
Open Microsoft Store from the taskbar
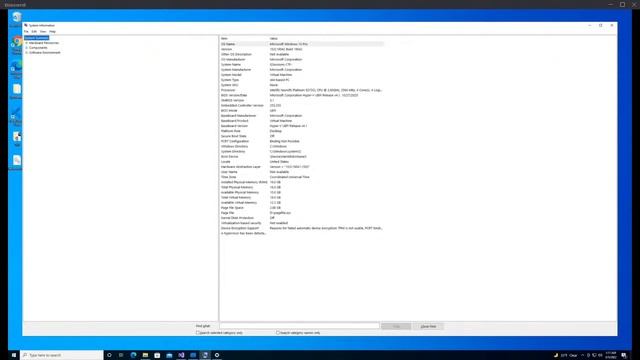(157, 355)
